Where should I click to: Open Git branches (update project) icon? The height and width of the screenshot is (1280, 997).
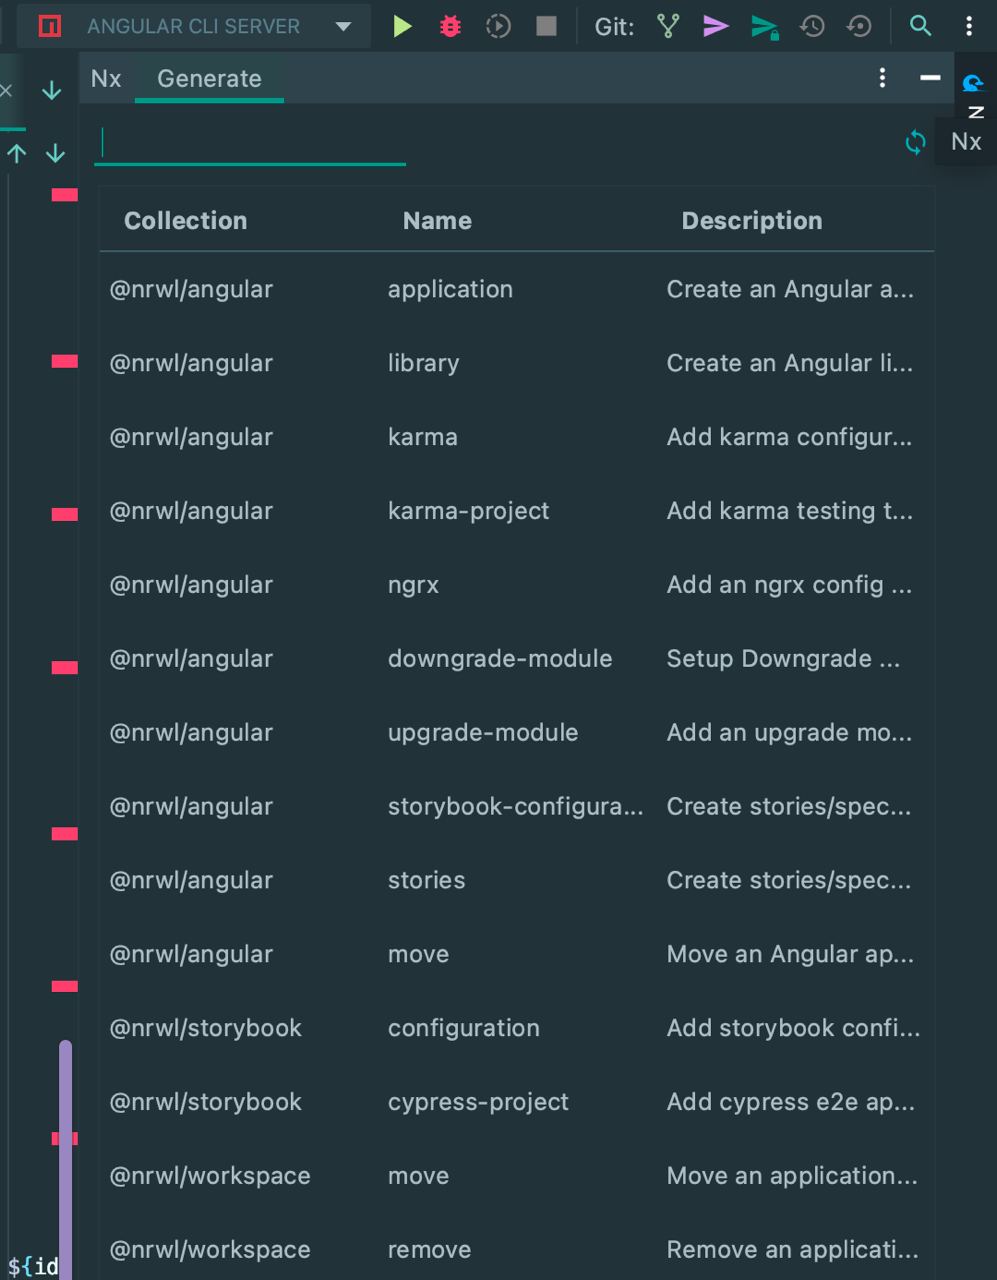point(668,26)
